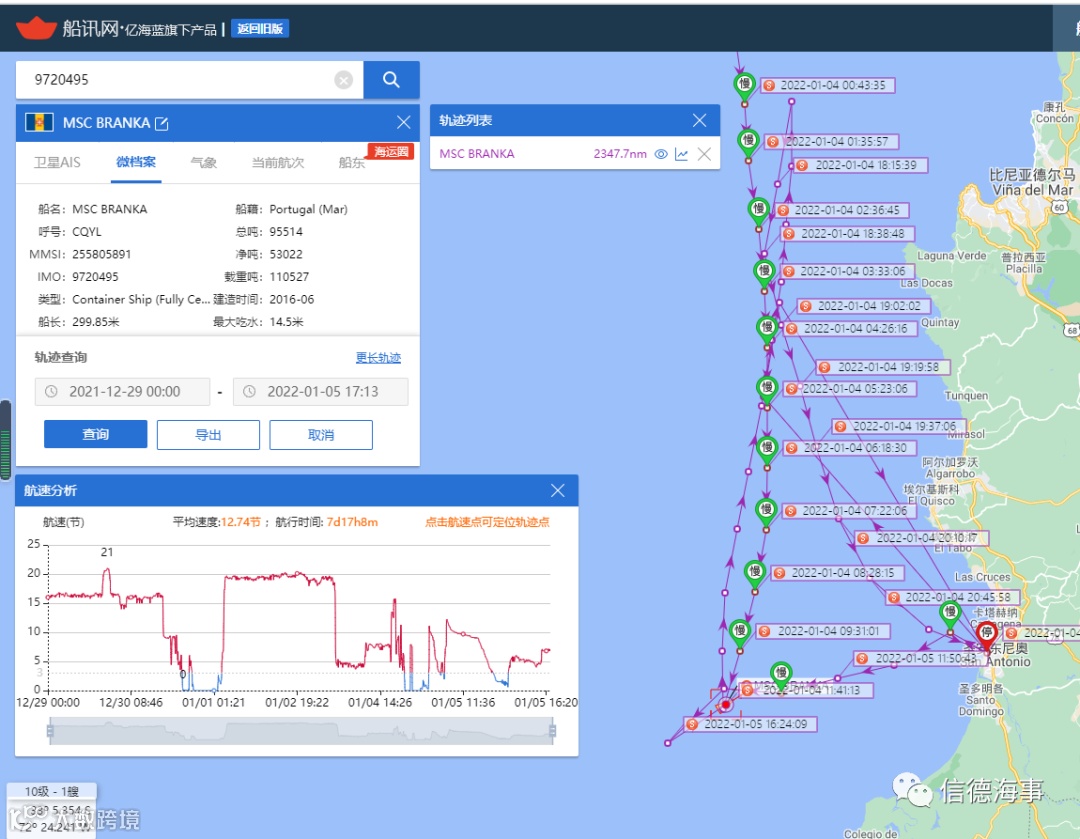This screenshot has width=1080, height=839.
Task: Click the blue search magnifier button
Action: (391, 80)
